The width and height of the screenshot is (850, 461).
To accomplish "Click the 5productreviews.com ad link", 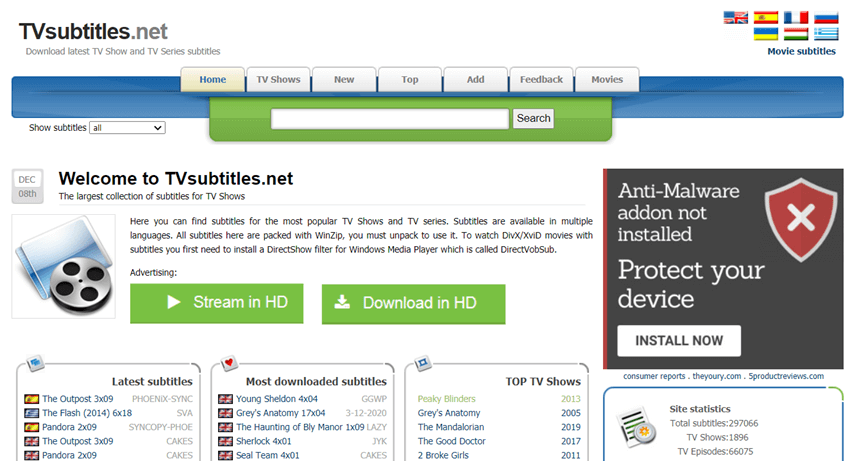I will [786, 376].
